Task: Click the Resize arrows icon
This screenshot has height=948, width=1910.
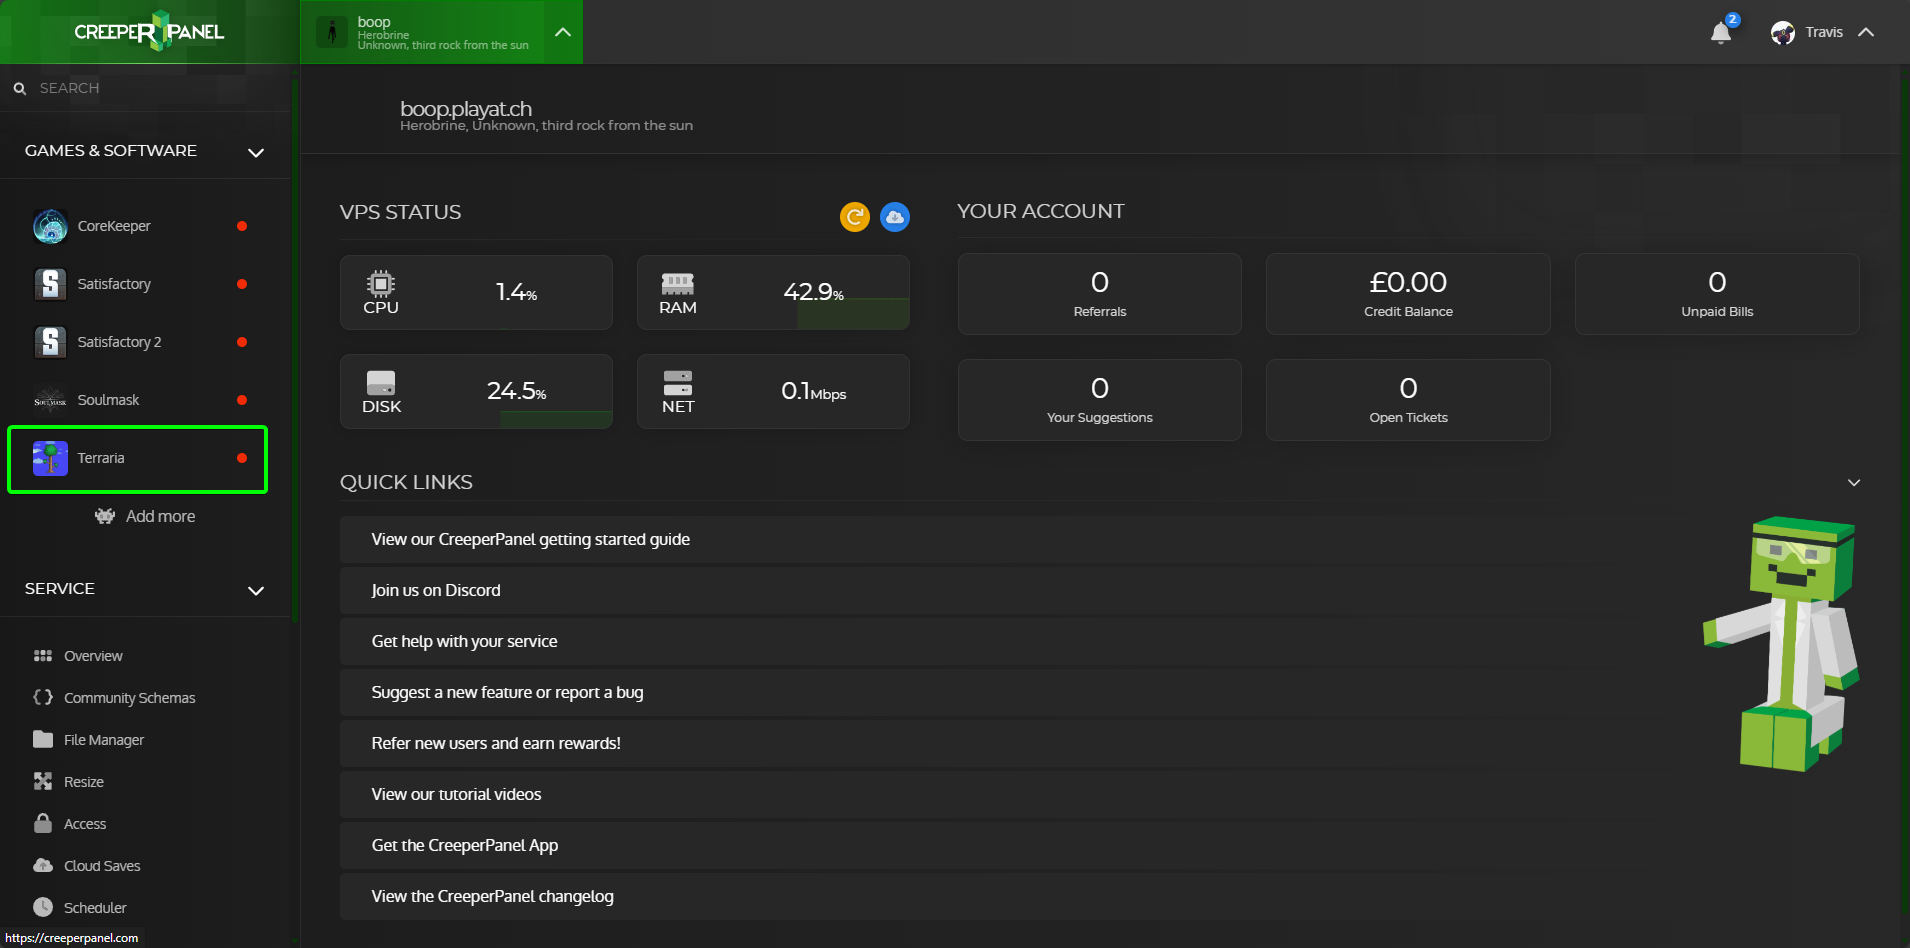Action: coord(43,781)
